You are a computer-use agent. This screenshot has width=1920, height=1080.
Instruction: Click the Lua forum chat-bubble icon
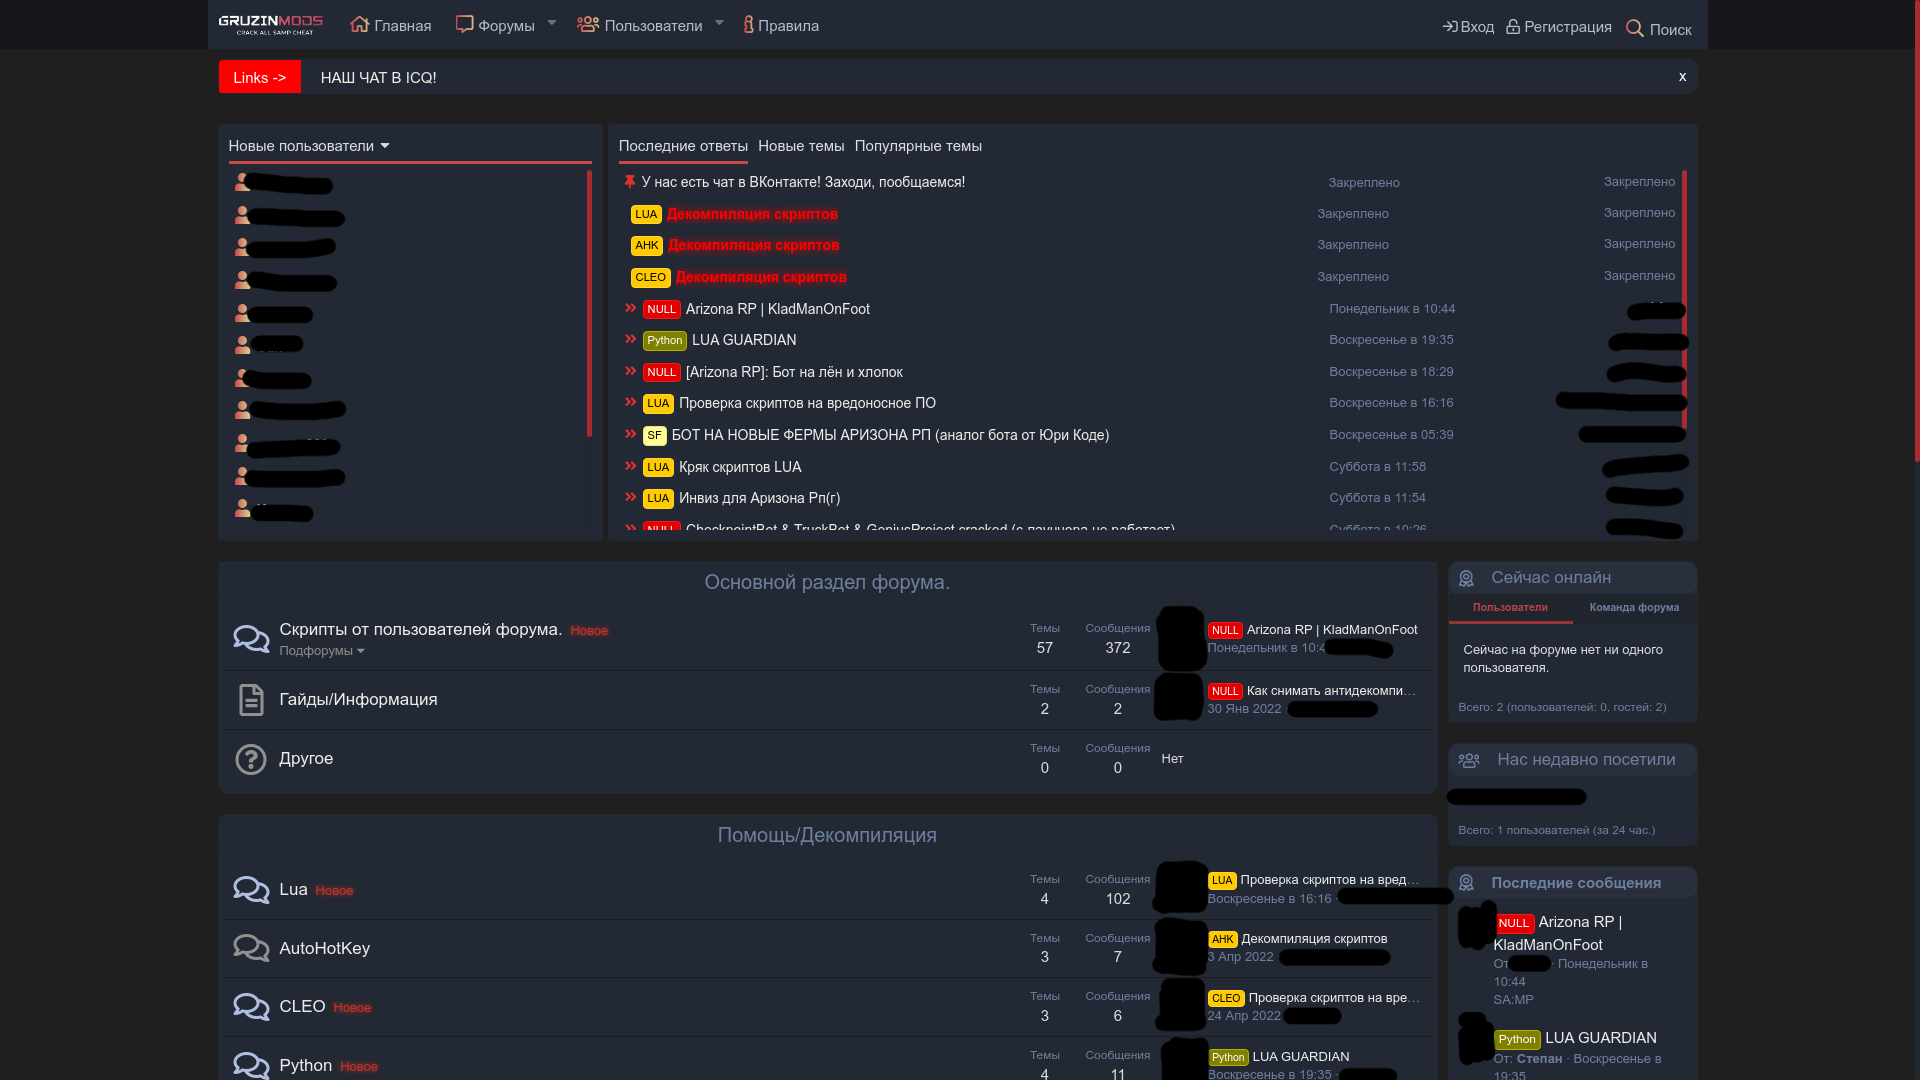[251, 890]
